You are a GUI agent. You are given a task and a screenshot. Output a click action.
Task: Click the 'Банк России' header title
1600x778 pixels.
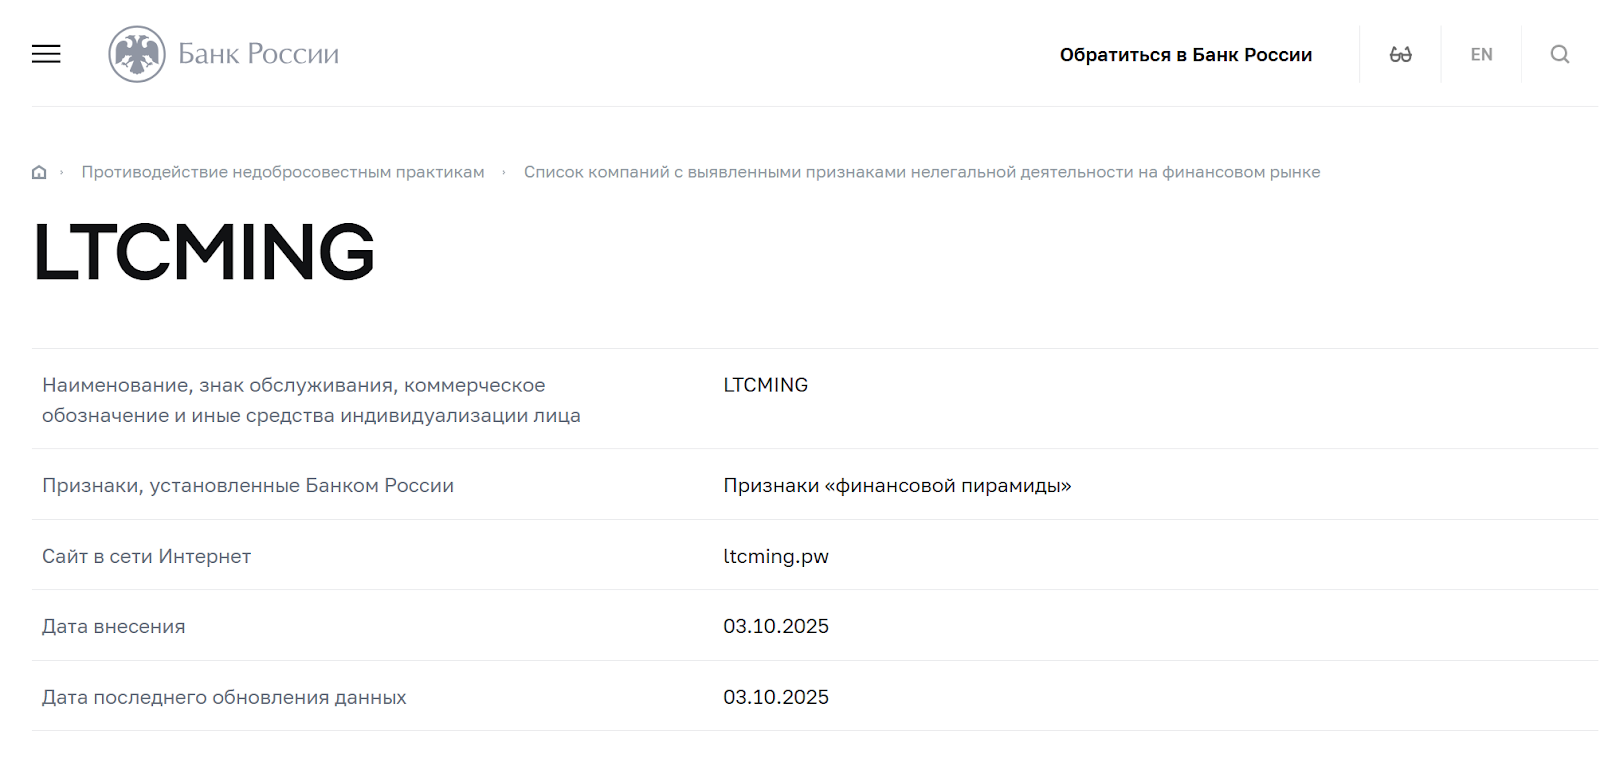tap(258, 54)
